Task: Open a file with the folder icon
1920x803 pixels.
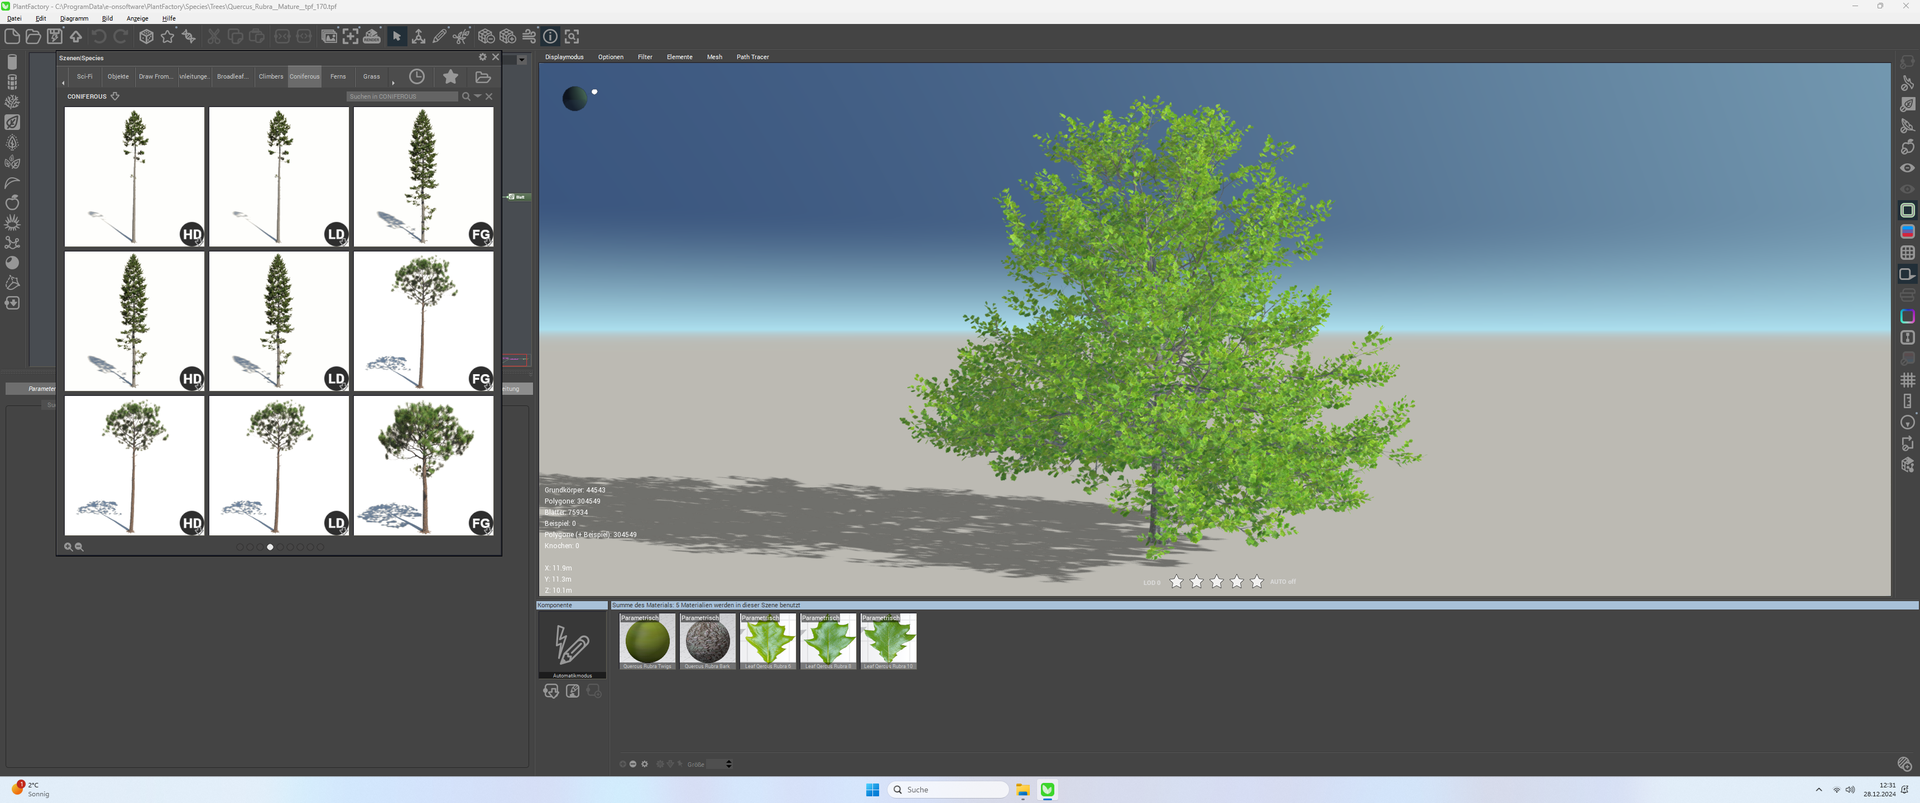Action: [33, 36]
